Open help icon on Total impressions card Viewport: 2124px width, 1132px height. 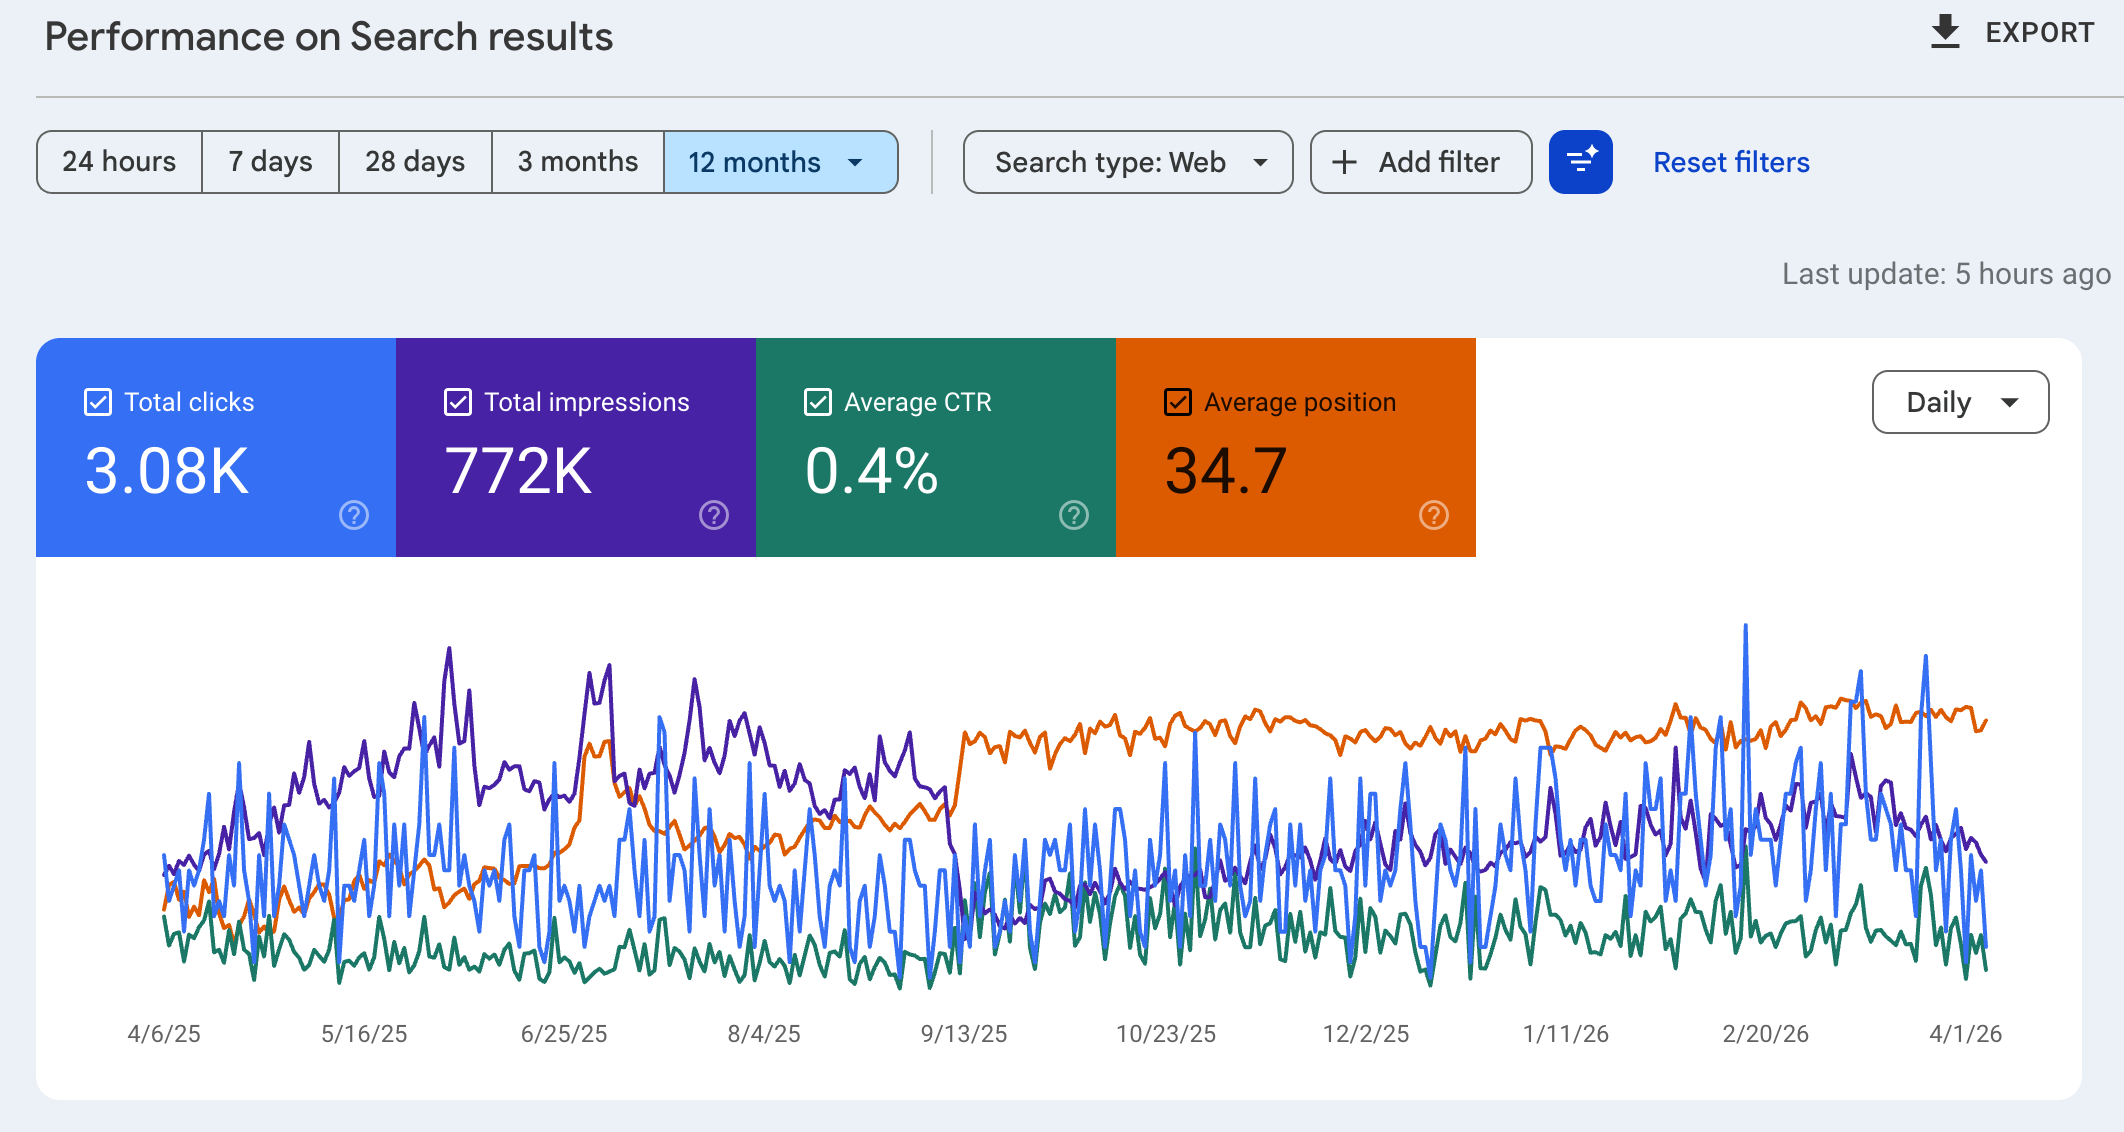pyautogui.click(x=714, y=515)
